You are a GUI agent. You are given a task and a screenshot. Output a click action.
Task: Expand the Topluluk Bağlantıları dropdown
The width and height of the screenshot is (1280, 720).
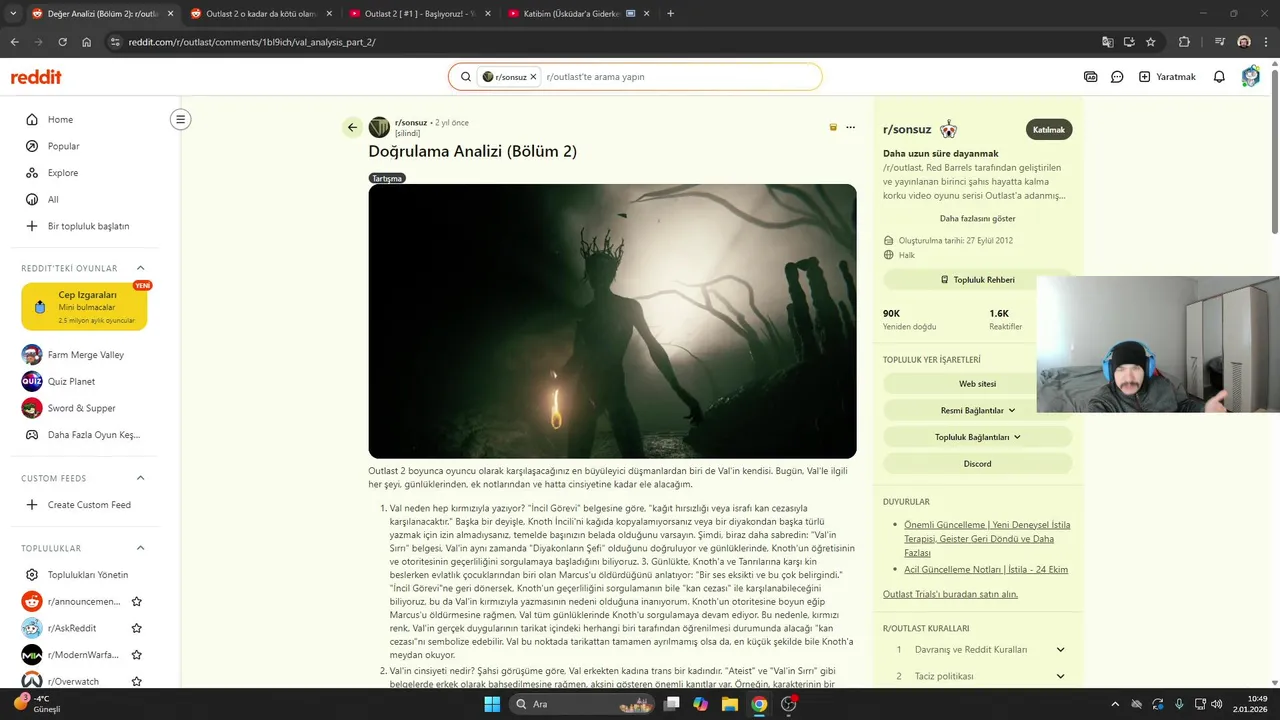(x=977, y=437)
